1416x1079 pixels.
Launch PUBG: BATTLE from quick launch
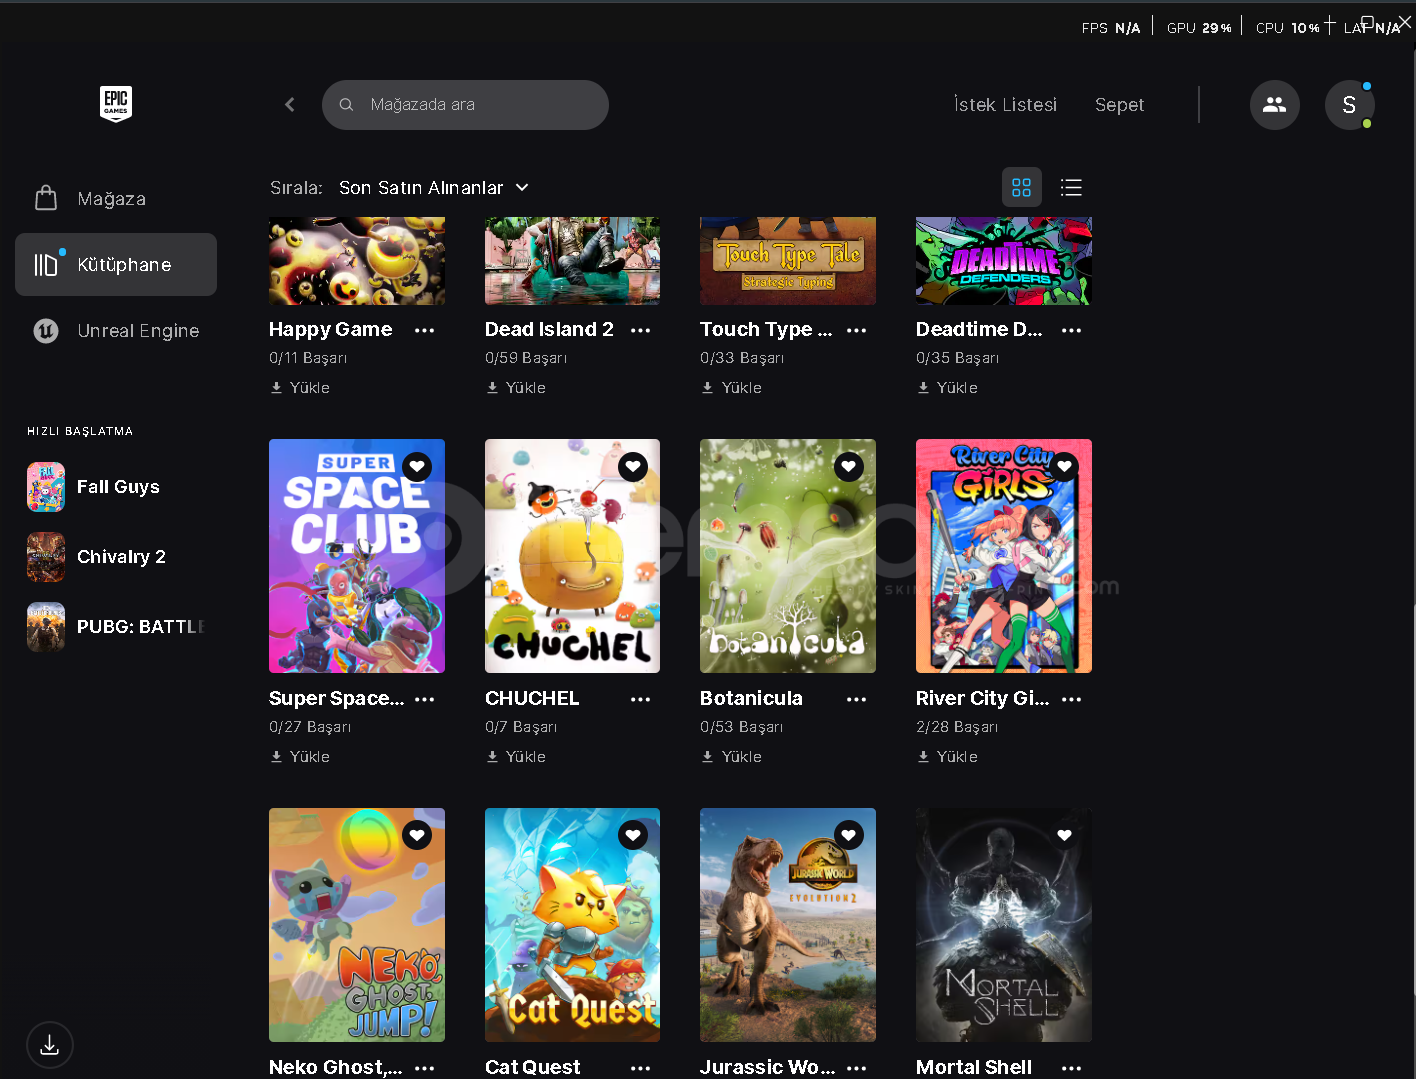(x=116, y=627)
